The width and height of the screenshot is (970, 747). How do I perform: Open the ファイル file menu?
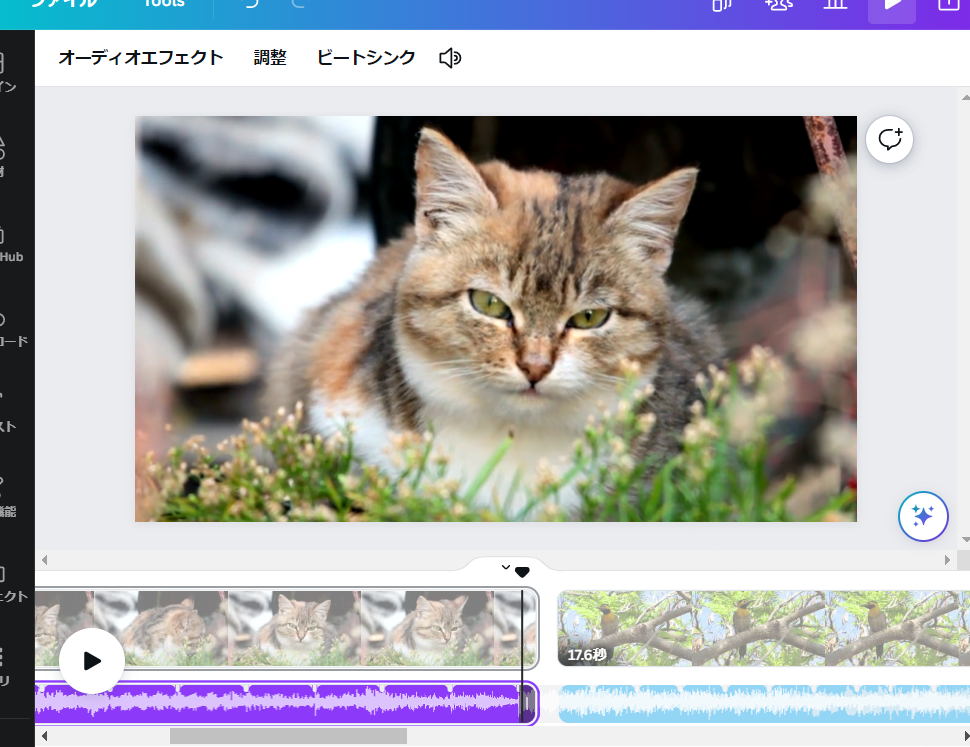pyautogui.click(x=65, y=4)
